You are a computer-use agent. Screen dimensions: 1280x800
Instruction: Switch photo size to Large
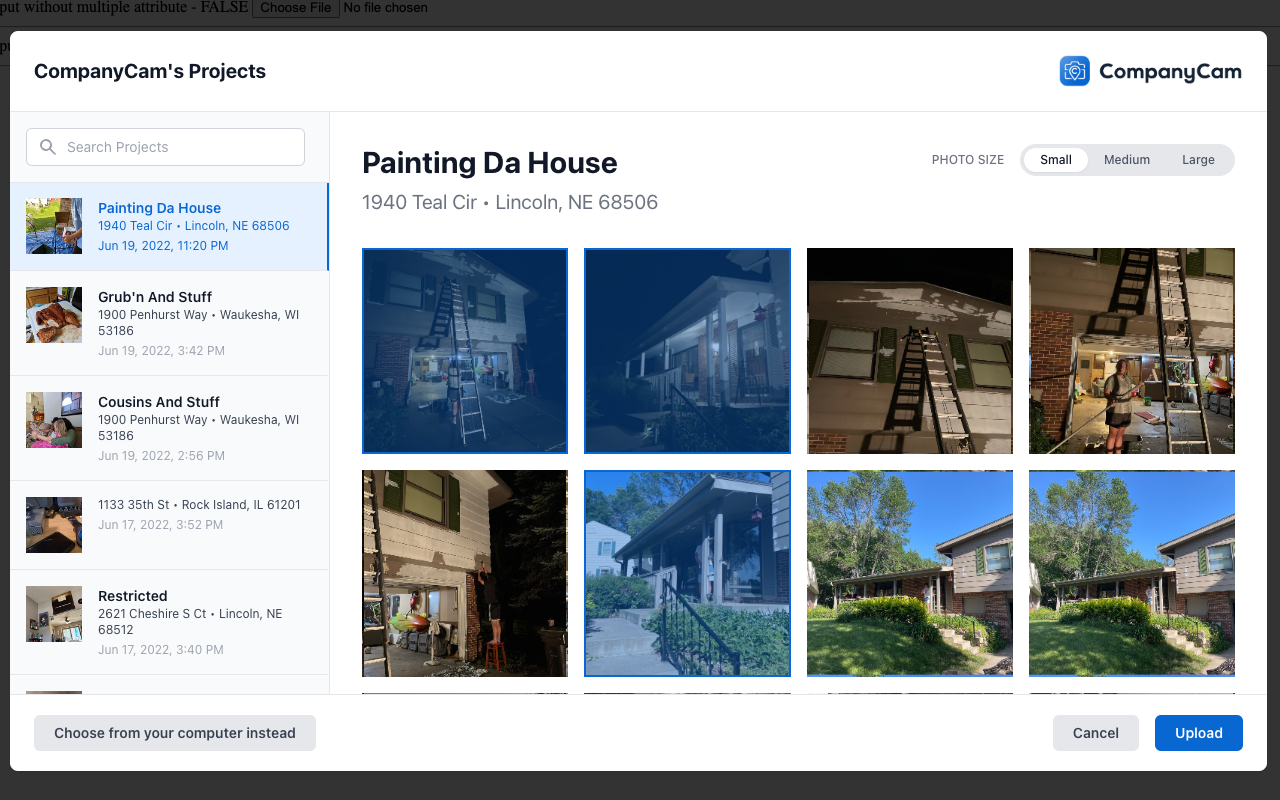click(x=1198, y=159)
